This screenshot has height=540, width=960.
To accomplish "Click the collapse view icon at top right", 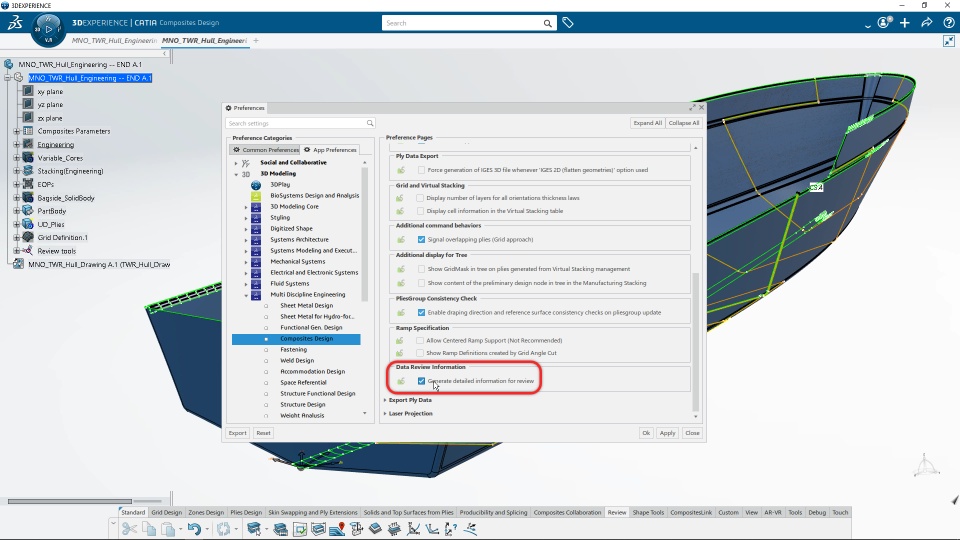I will pyautogui.click(x=948, y=41).
